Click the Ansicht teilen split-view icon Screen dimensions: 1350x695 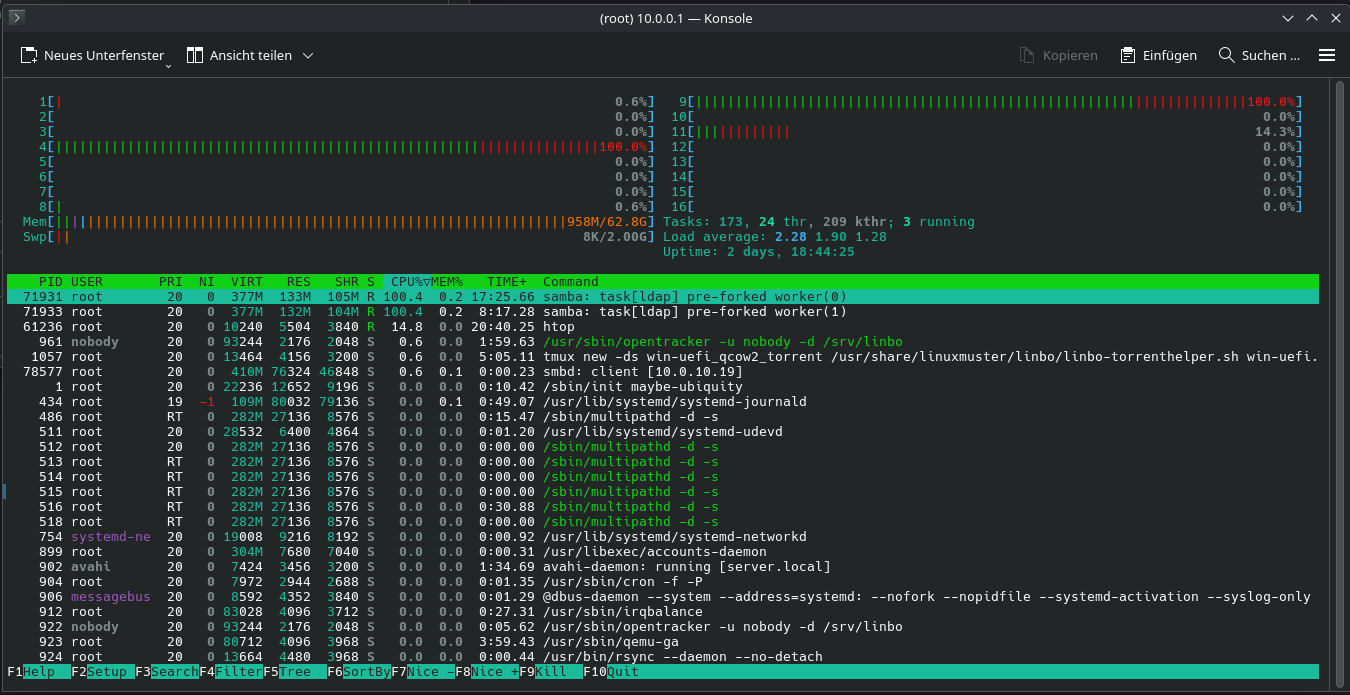tap(195, 56)
